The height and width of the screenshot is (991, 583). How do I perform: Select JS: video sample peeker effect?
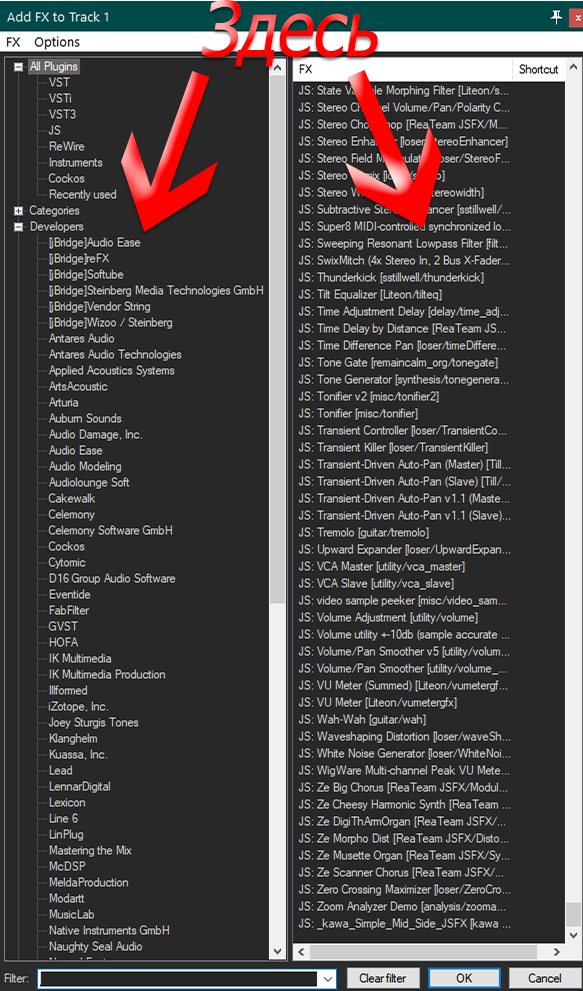point(402,601)
